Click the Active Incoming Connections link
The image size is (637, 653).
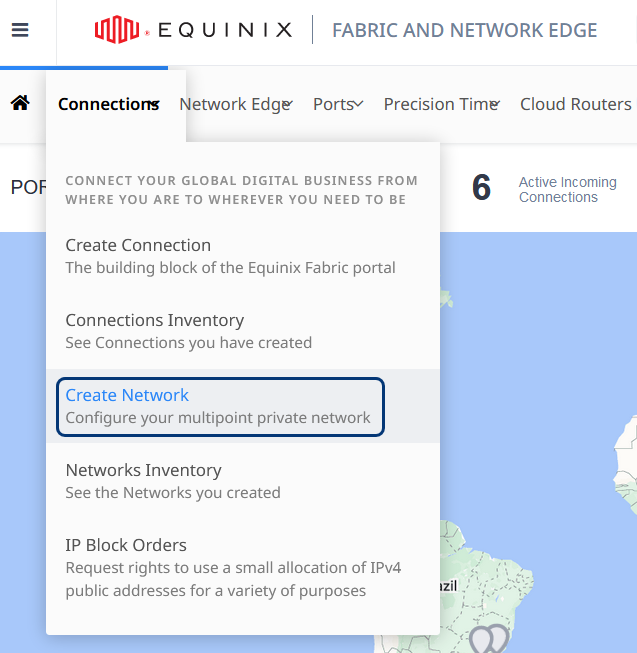567,189
